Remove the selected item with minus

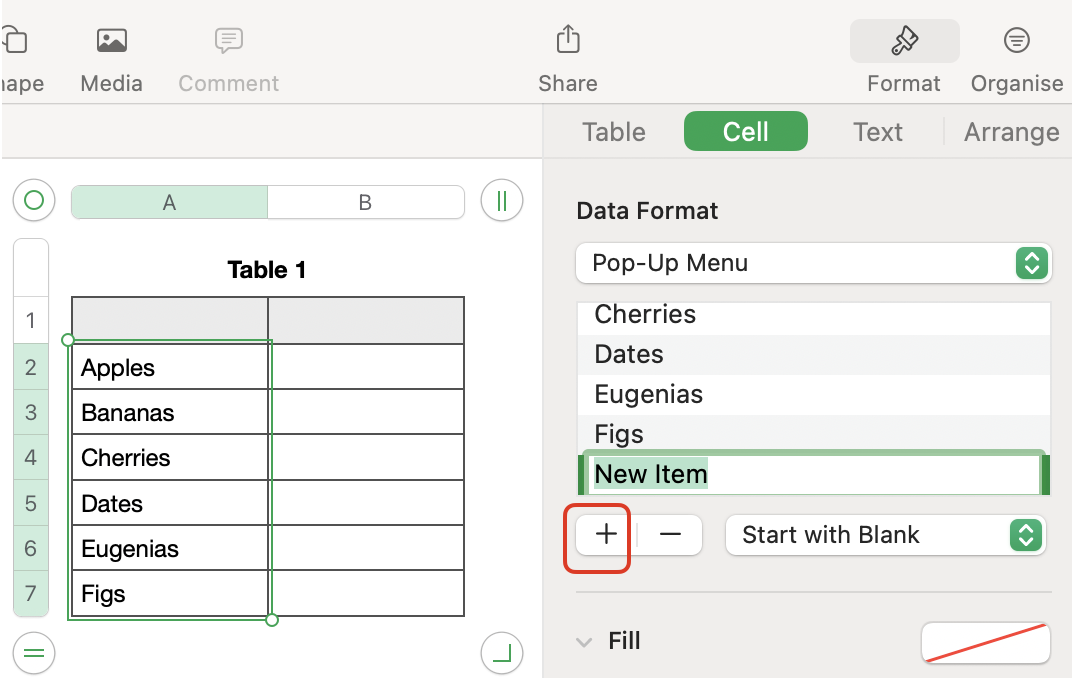[x=670, y=535]
